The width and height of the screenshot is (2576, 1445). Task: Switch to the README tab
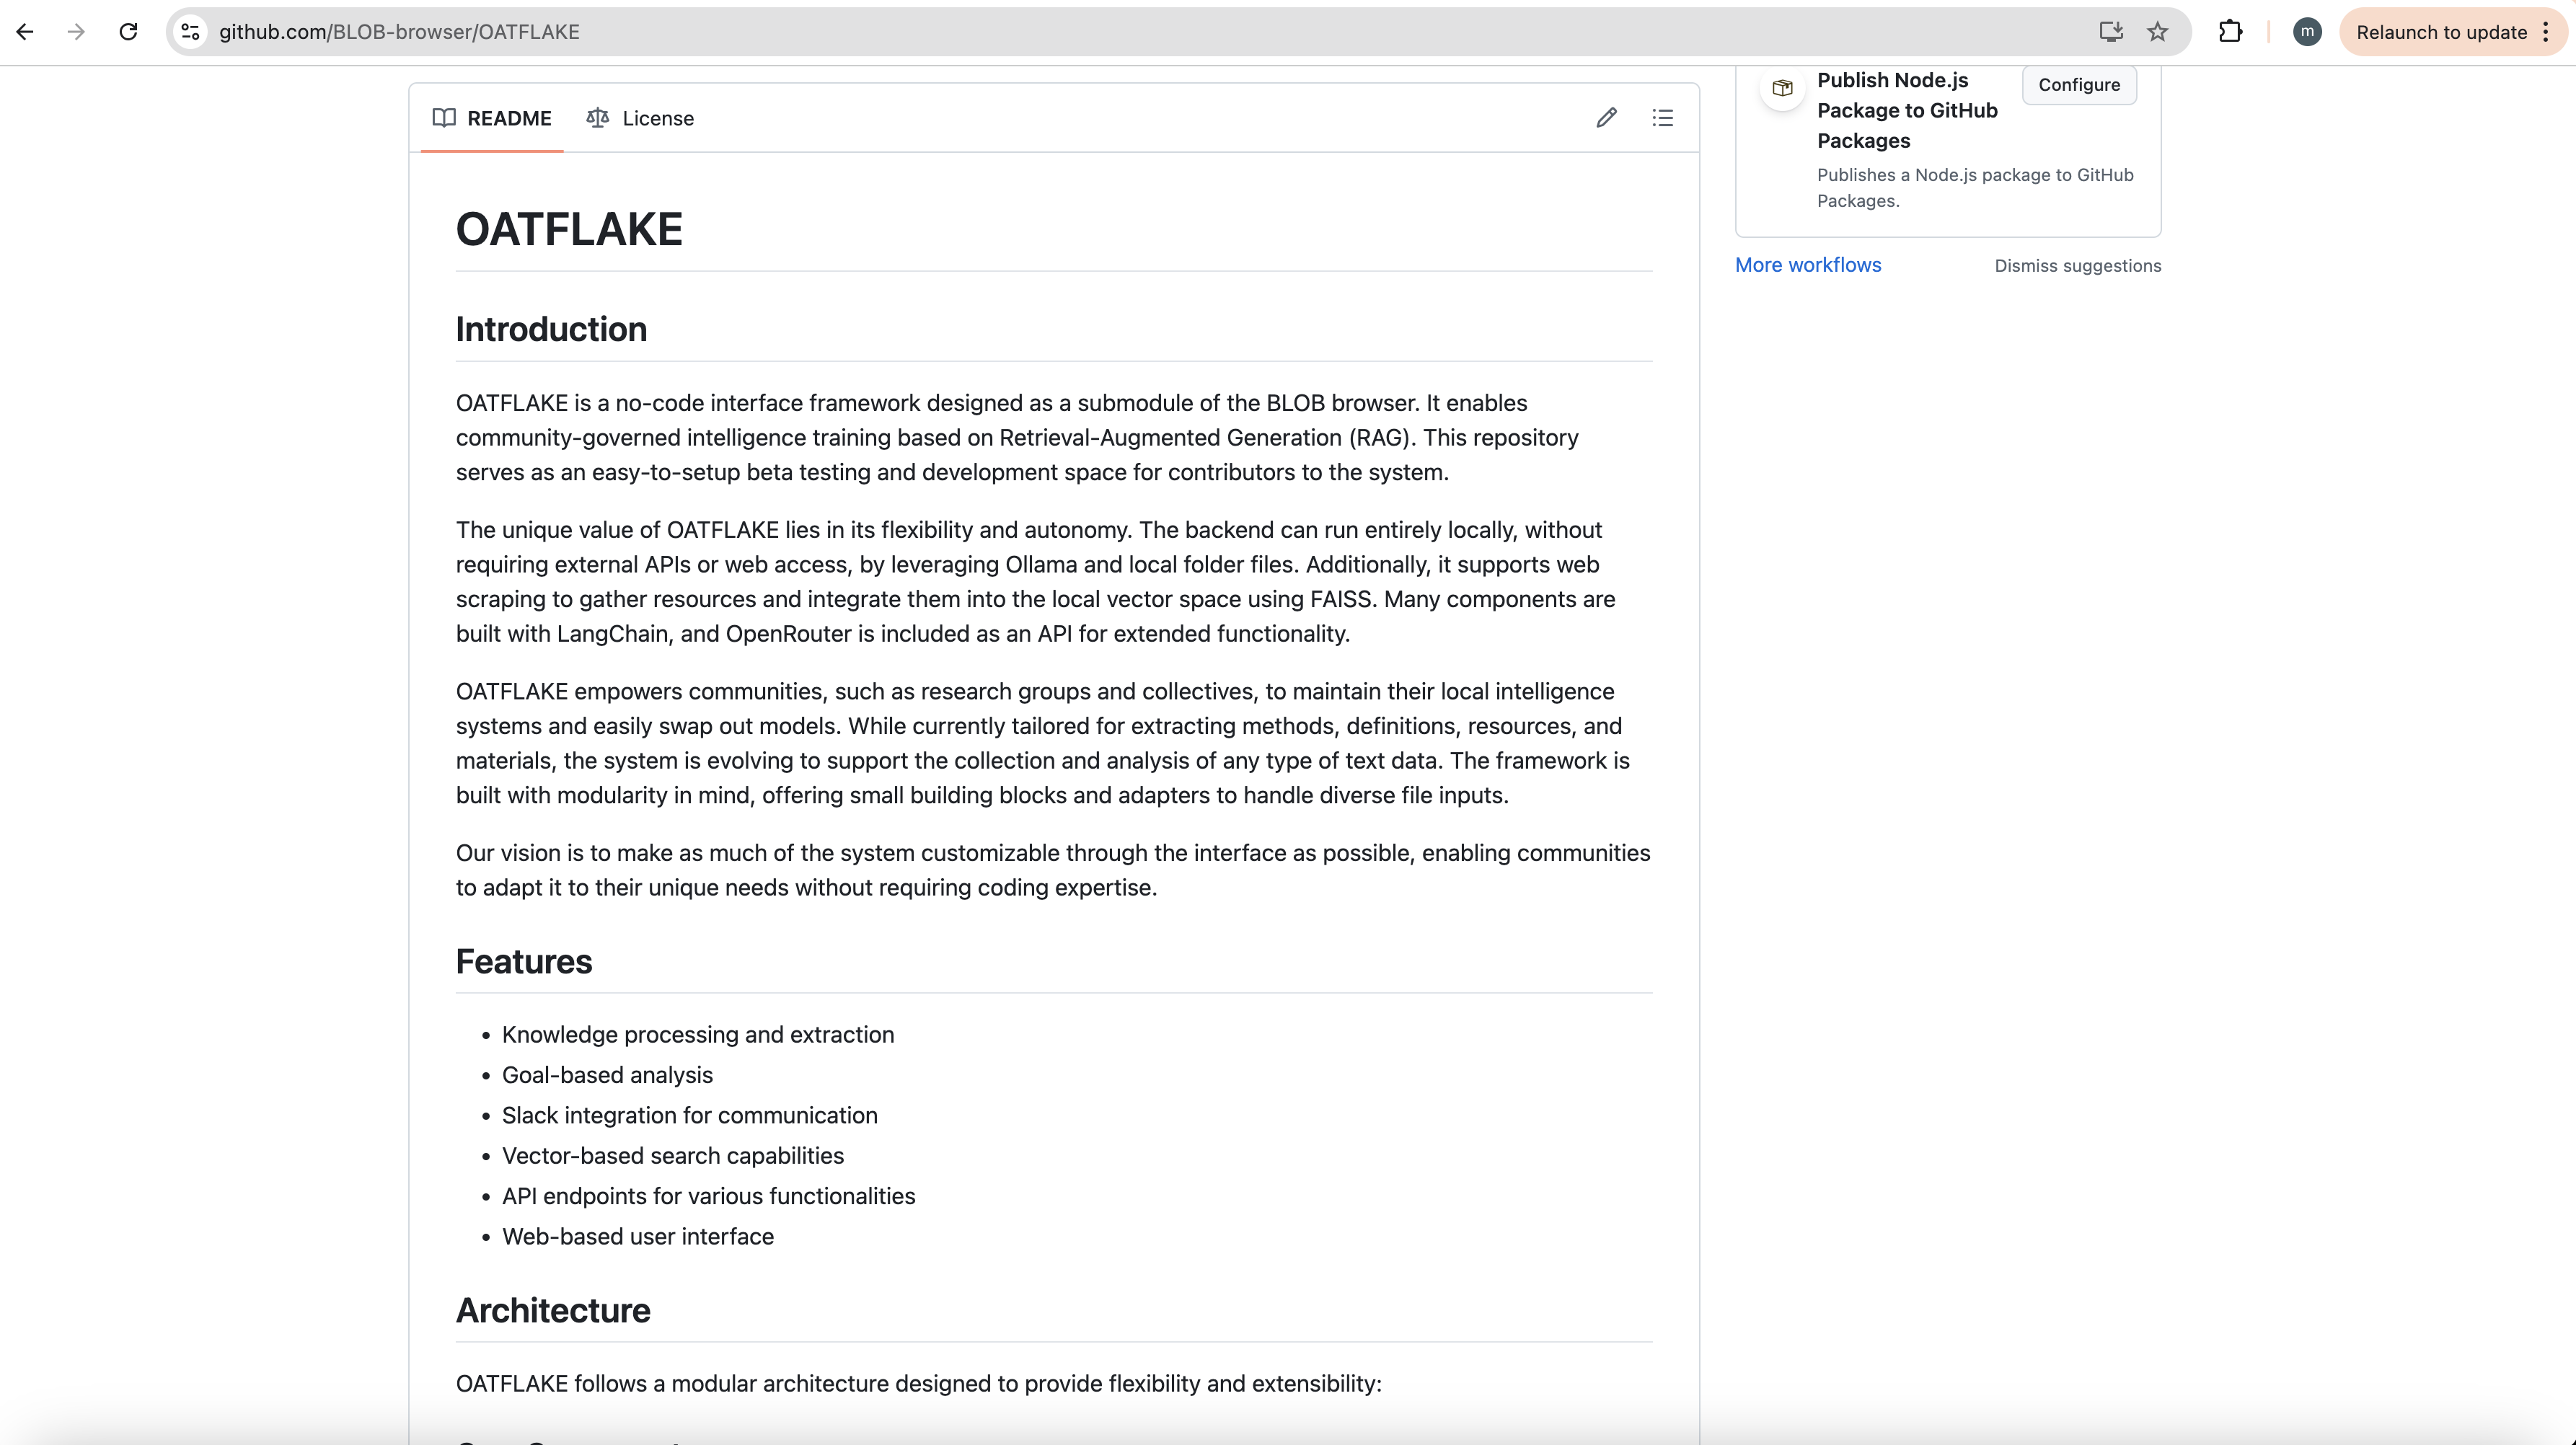[492, 118]
